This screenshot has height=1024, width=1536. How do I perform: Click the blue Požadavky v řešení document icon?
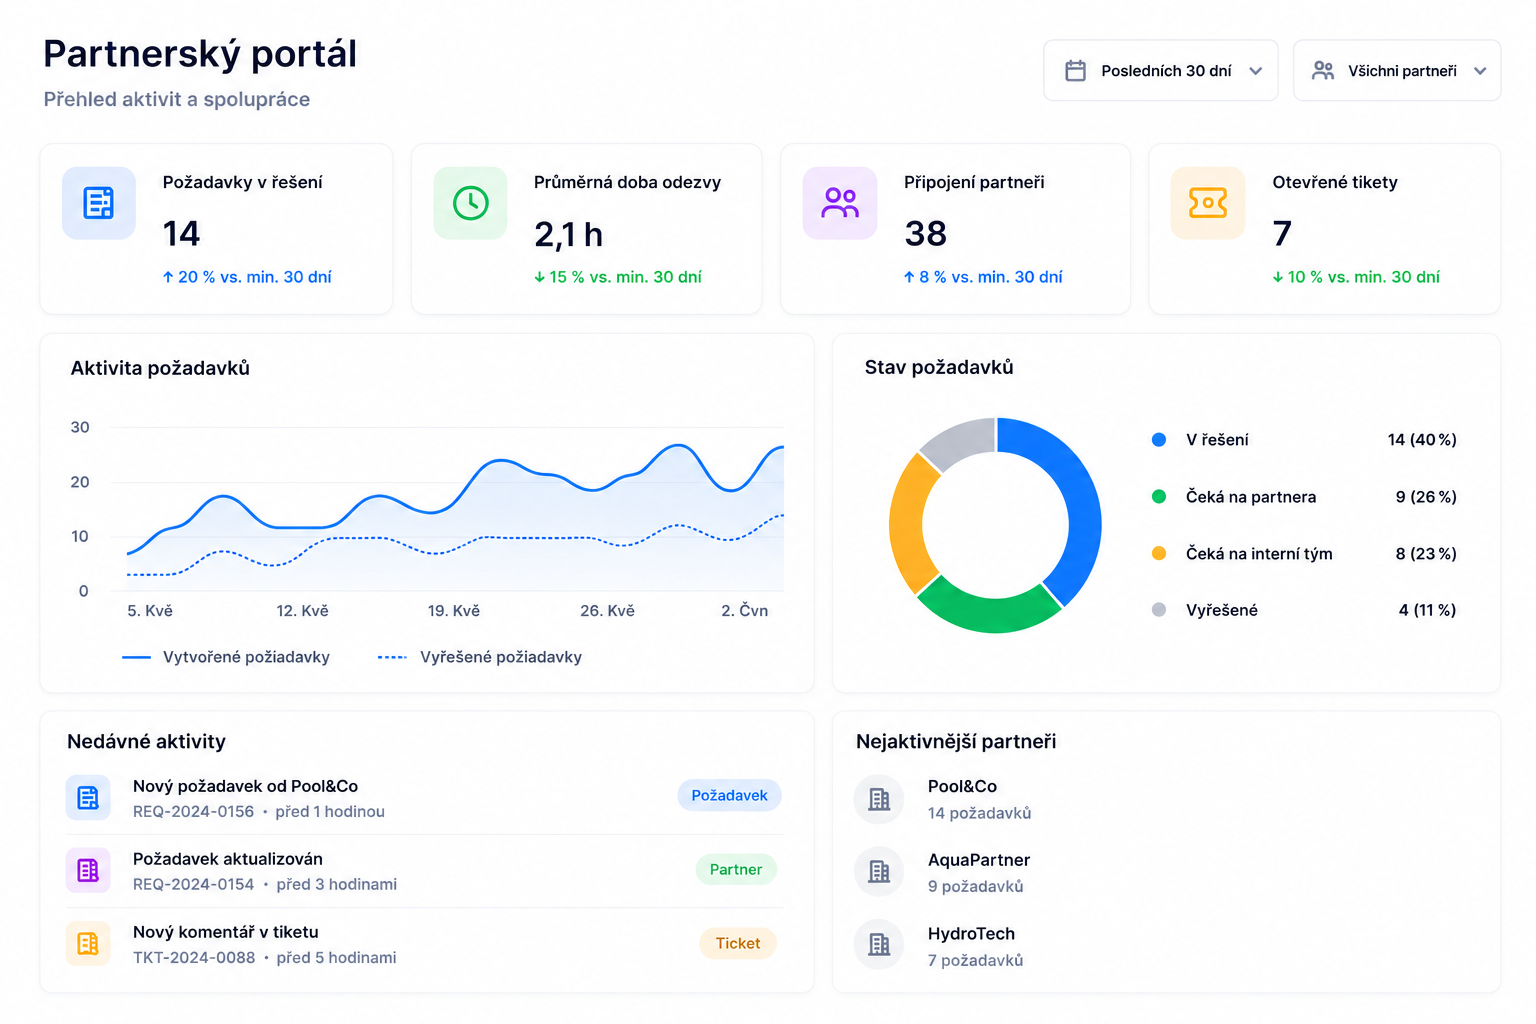[x=98, y=203]
